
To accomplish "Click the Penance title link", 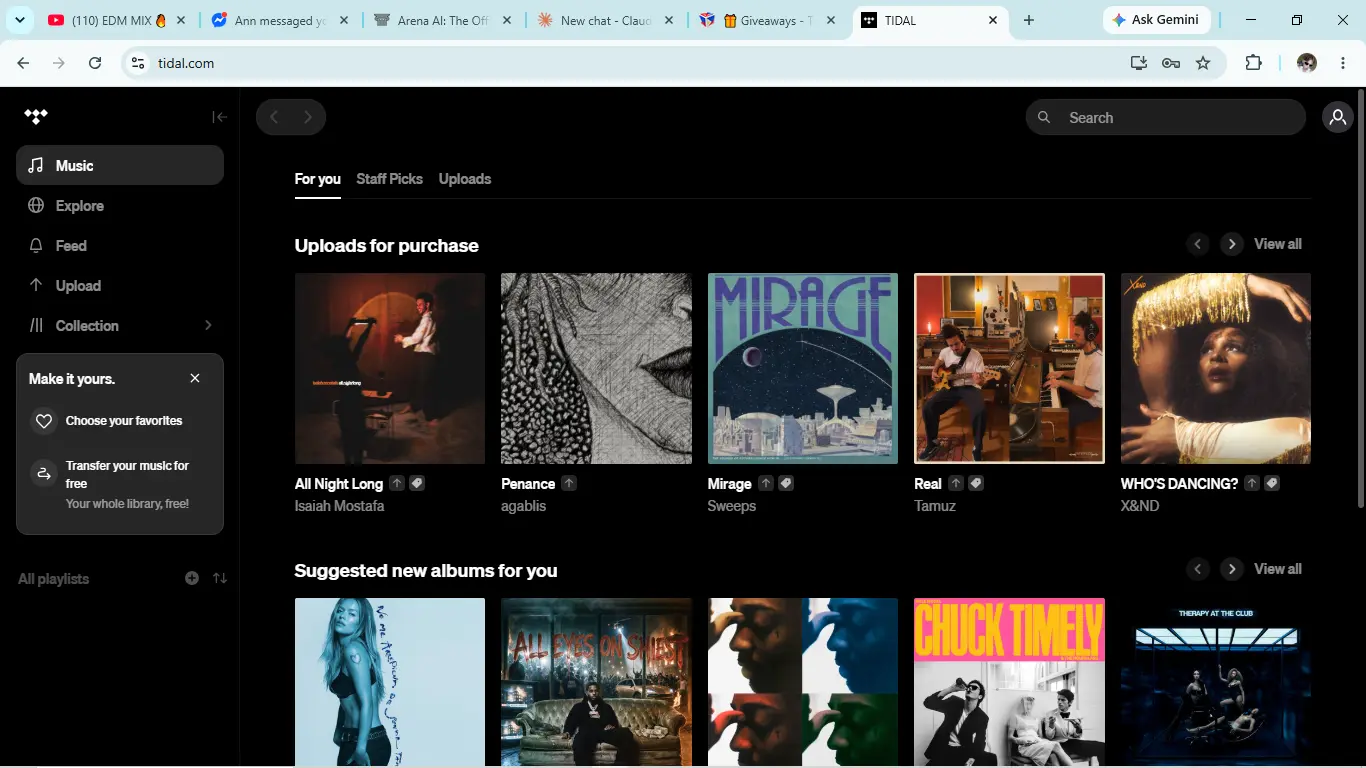I will click(528, 484).
